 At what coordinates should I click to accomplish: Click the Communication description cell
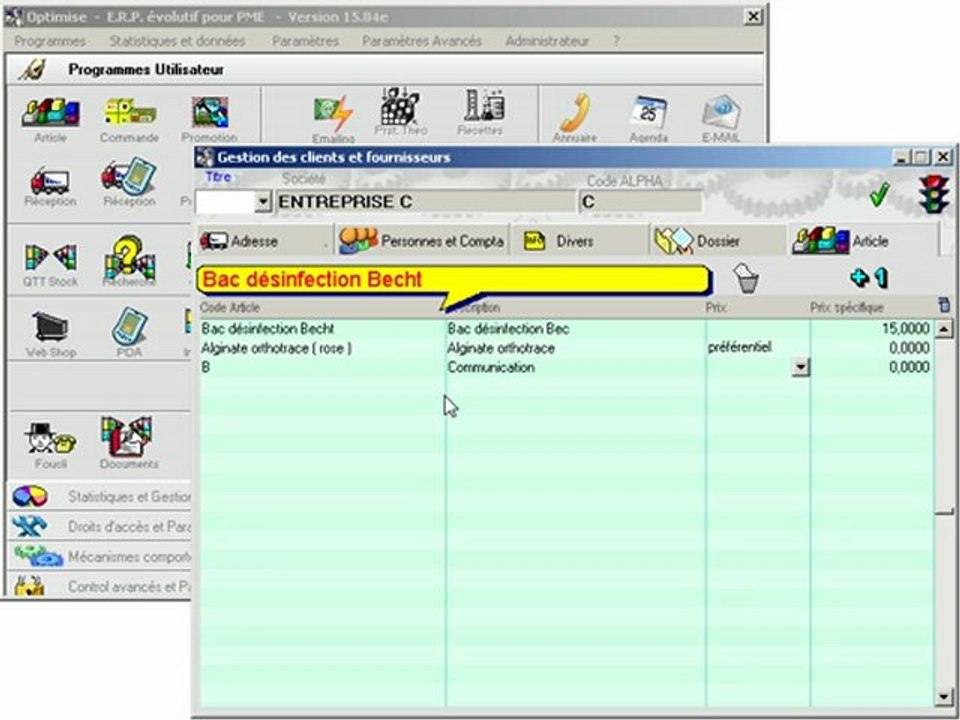pyautogui.click(x=576, y=367)
